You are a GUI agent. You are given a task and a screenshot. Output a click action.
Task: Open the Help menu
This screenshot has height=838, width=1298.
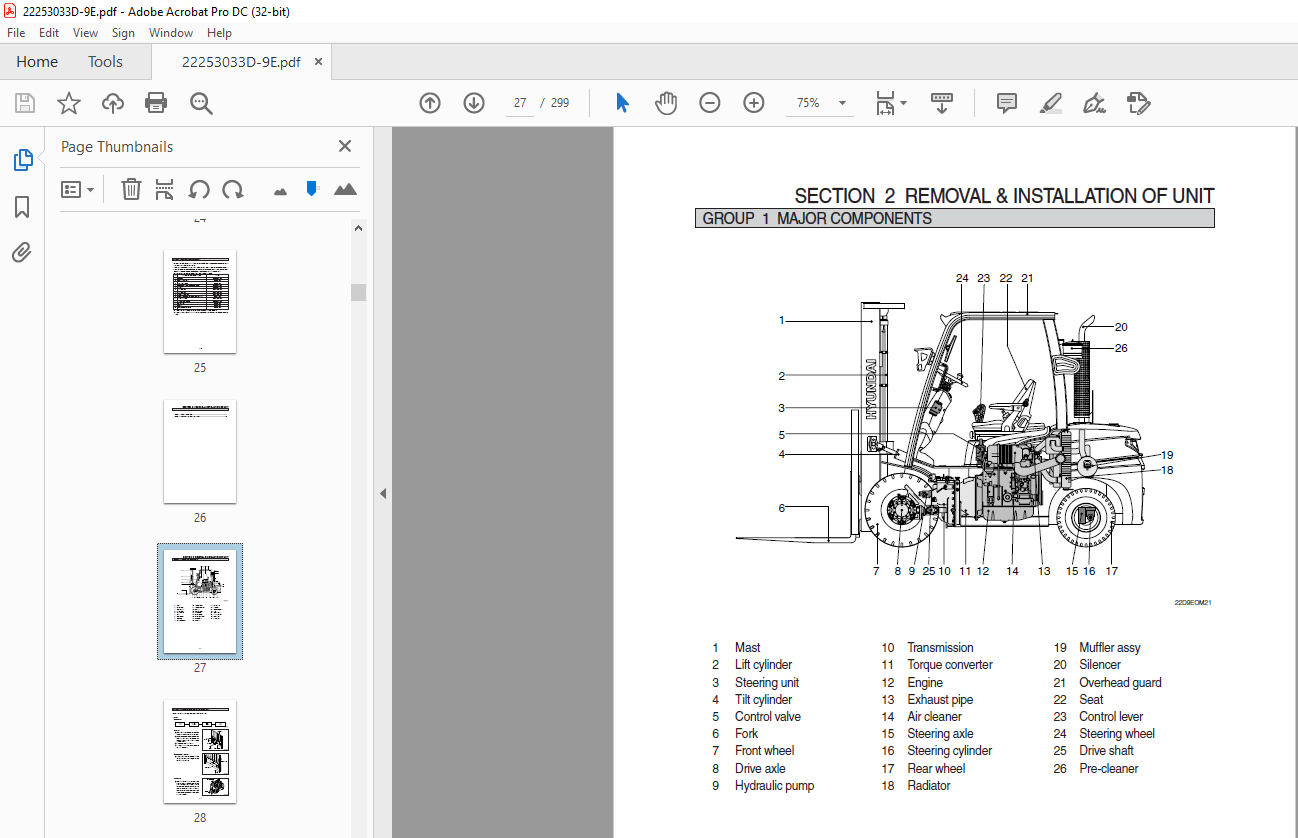click(x=219, y=33)
